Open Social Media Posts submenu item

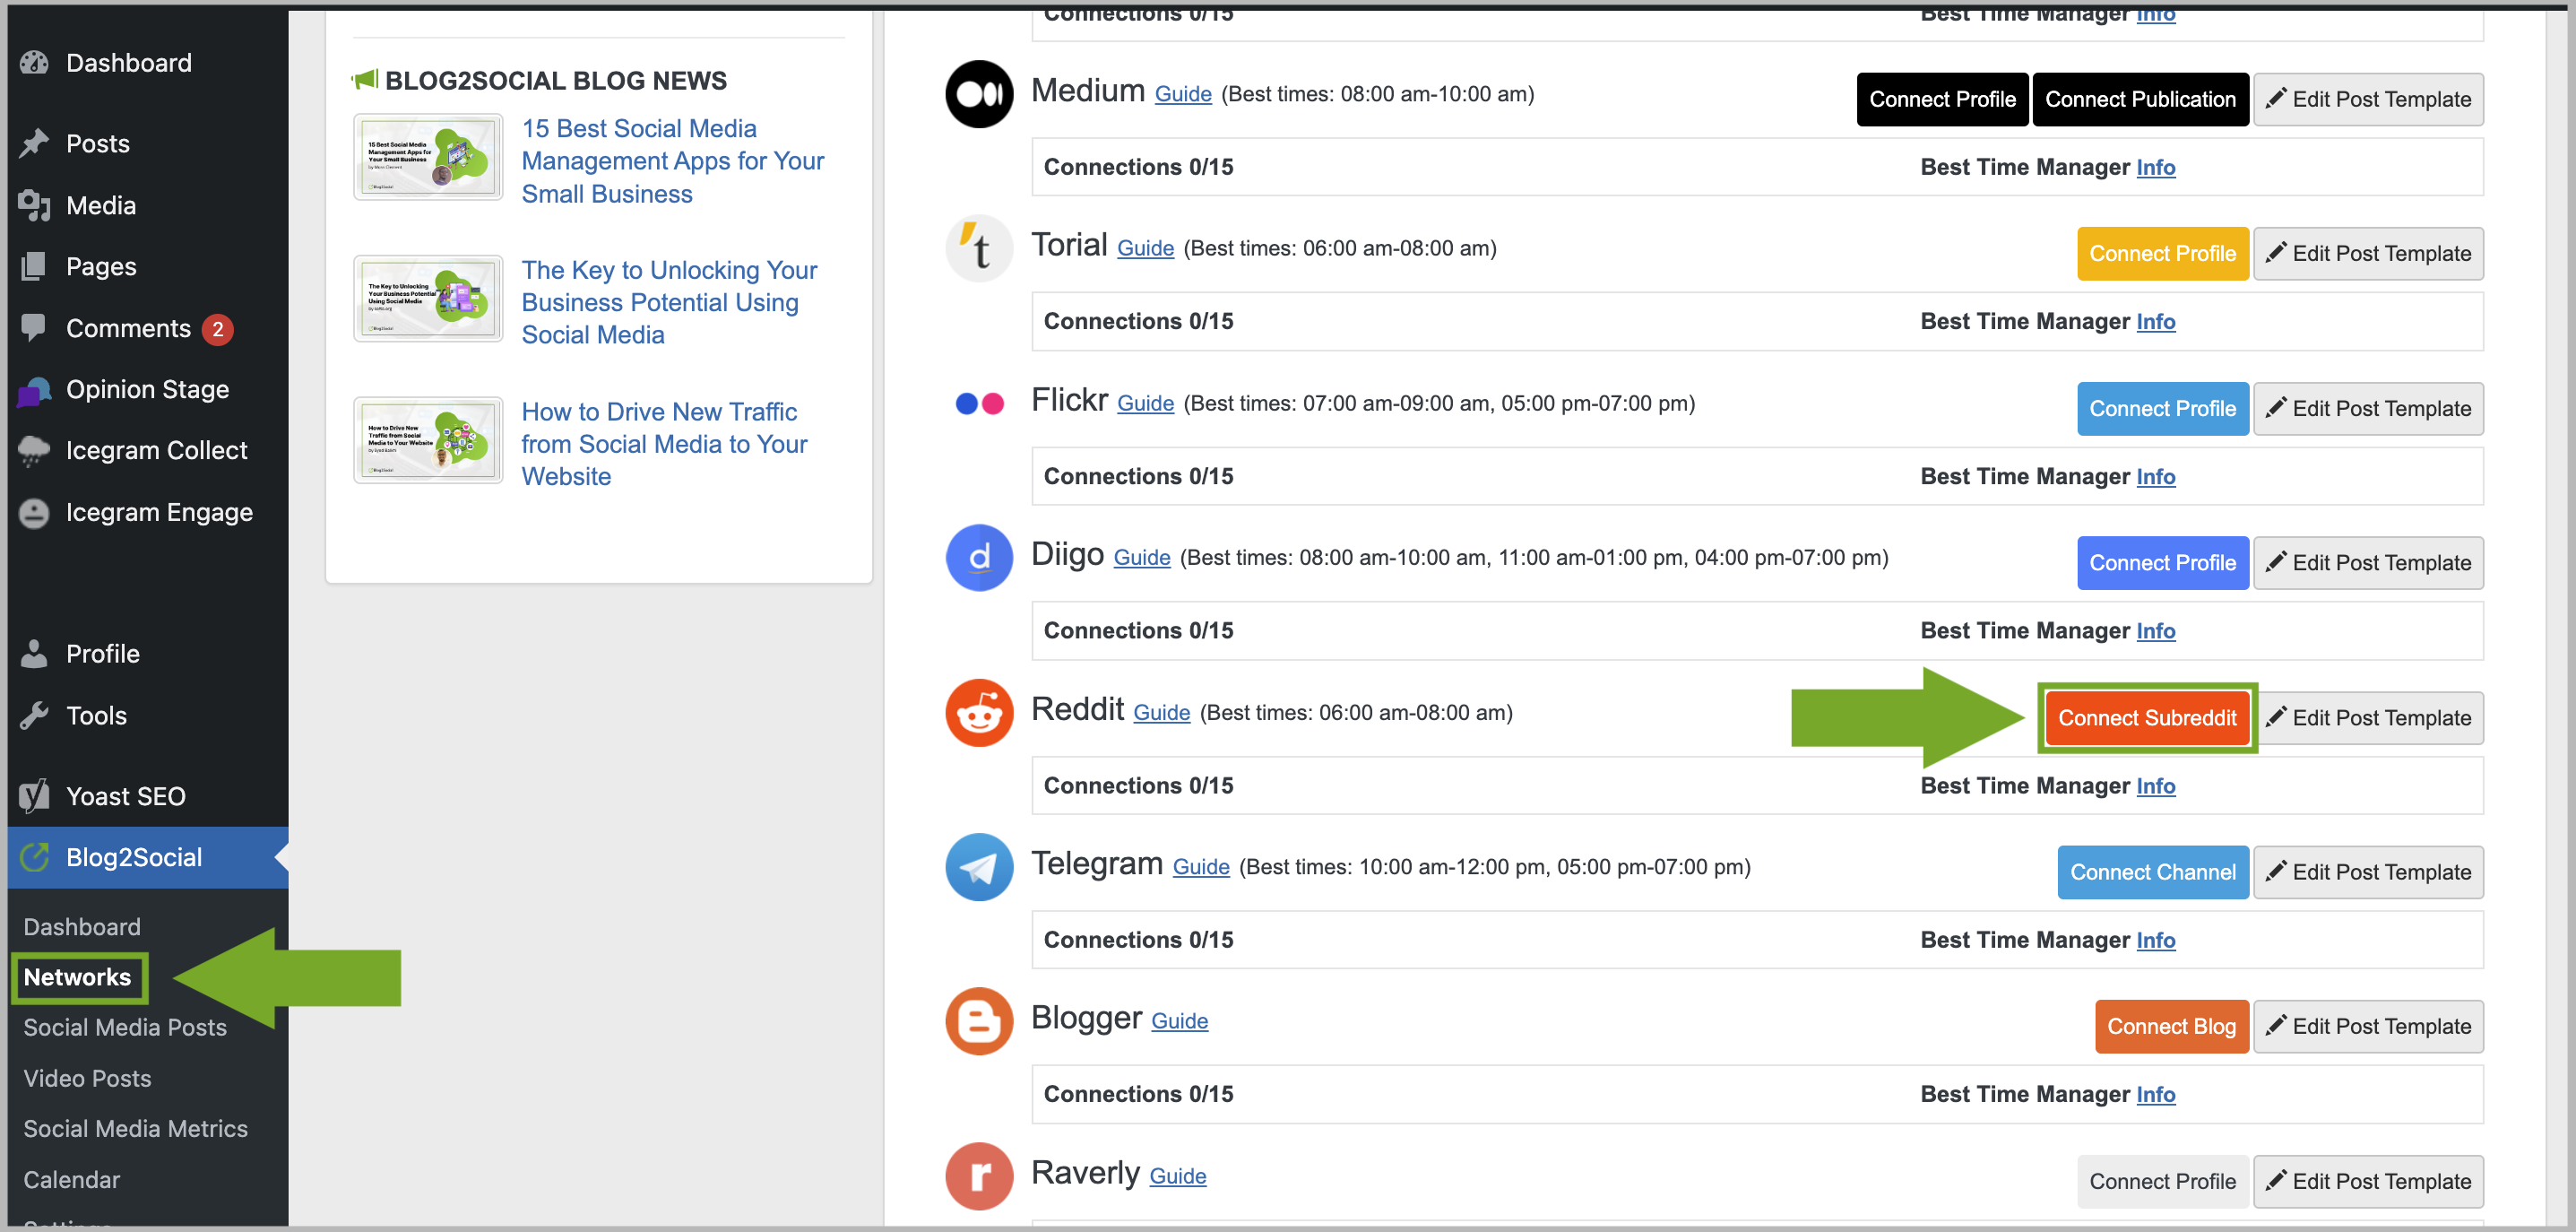tap(125, 1027)
